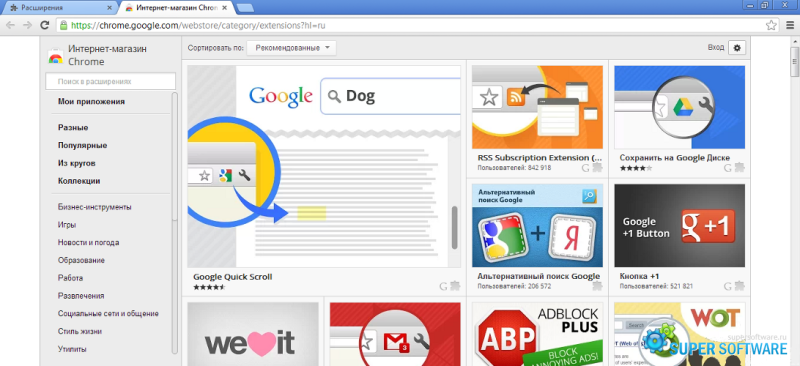Open a new tab with the tab button
Viewport: 800px width, 366px height.
pyautogui.click(x=246, y=8)
